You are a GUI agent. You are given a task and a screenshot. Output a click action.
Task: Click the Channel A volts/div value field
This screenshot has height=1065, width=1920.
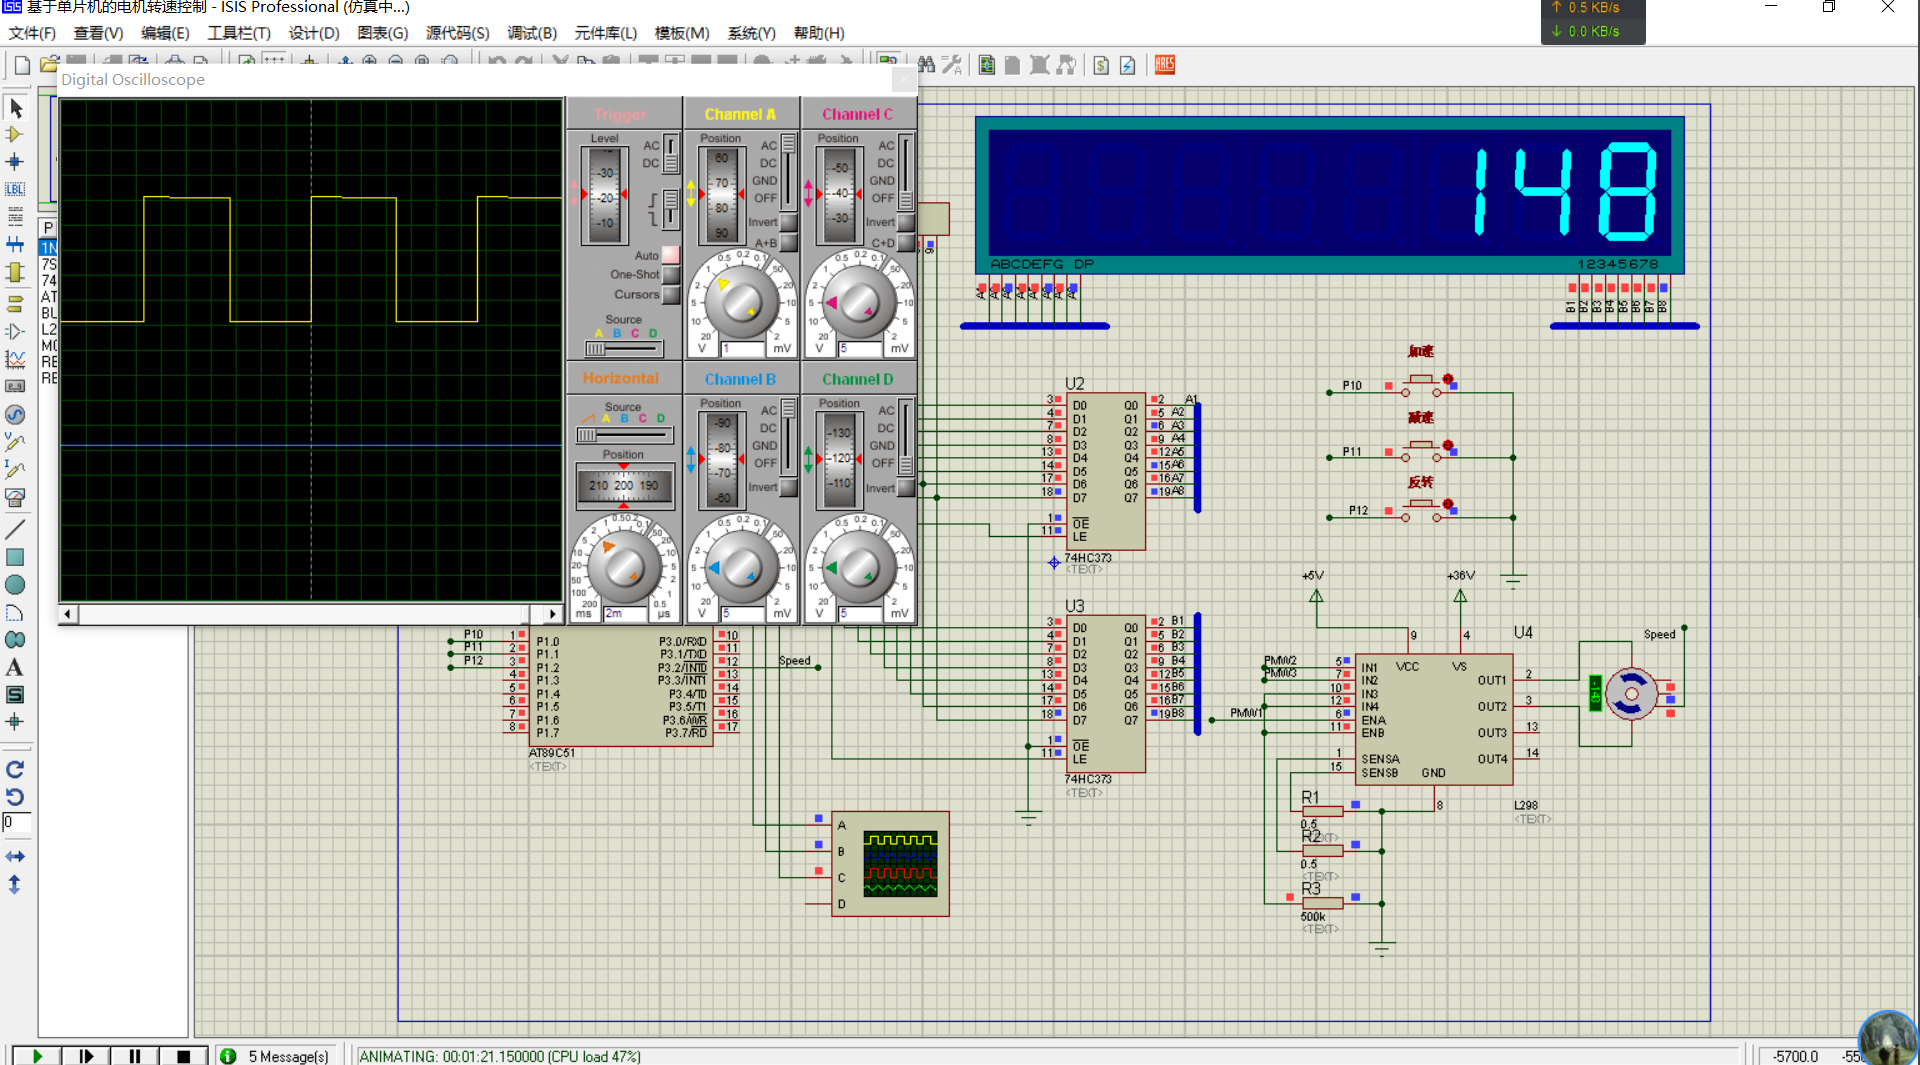pyautogui.click(x=743, y=348)
